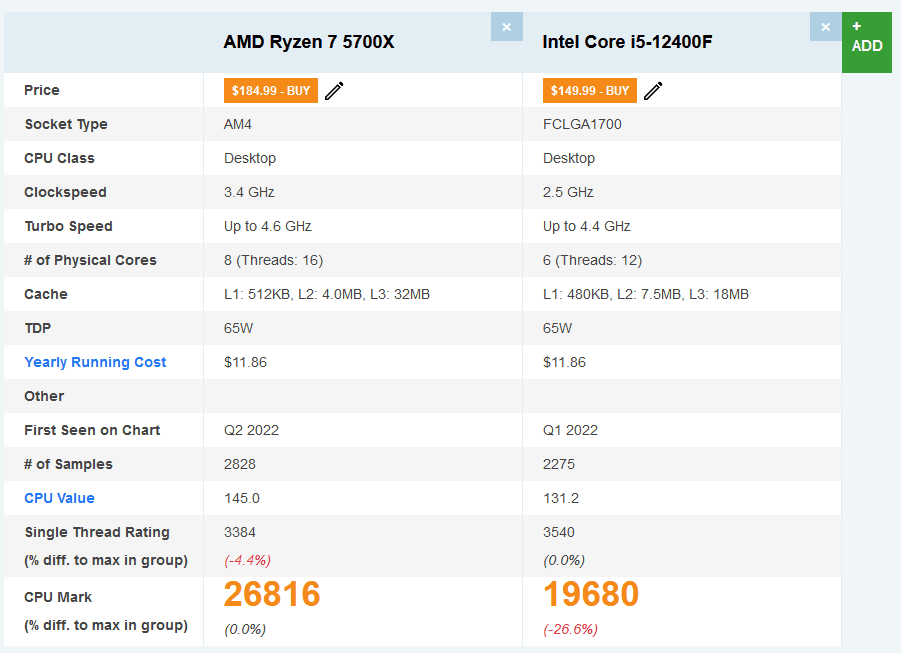Image resolution: width=901 pixels, height=653 pixels.
Task: Click single thread rating 3540
Action: pos(559,532)
